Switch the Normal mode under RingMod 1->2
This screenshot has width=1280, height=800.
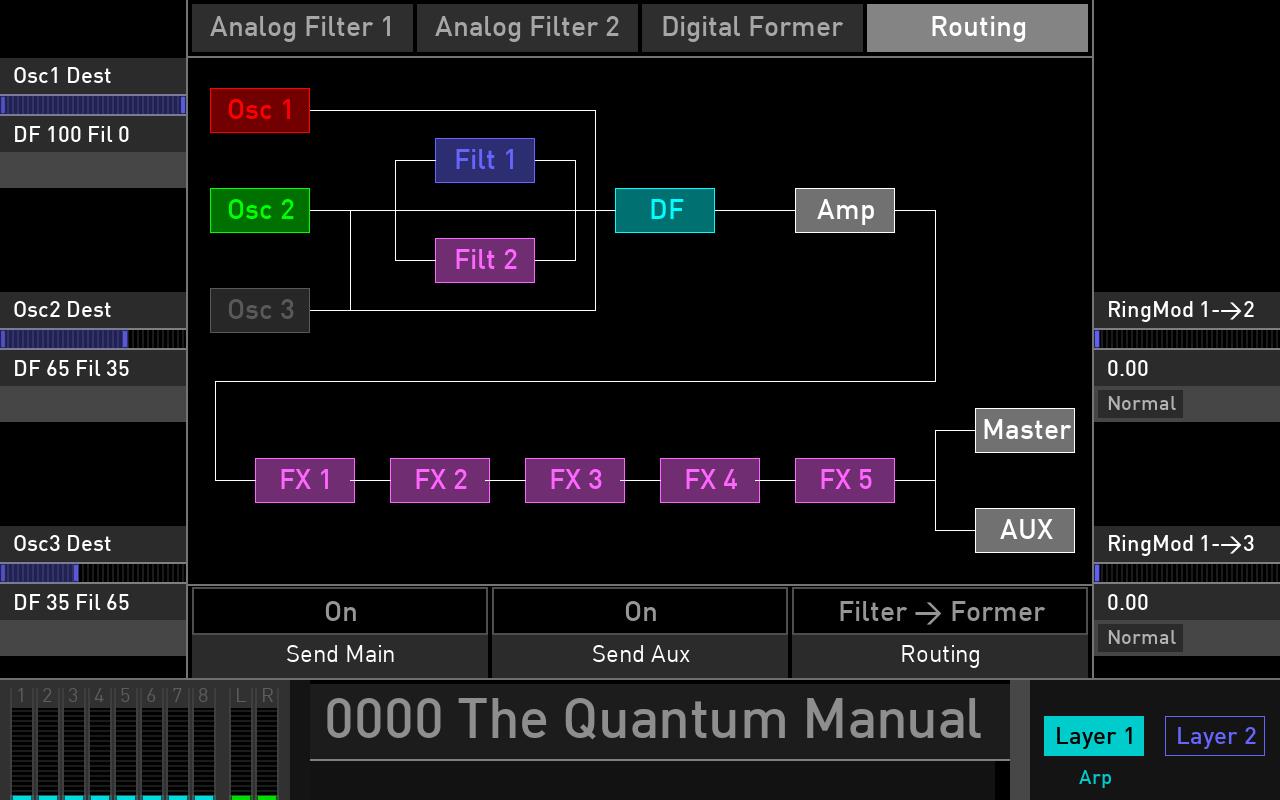click(1140, 403)
